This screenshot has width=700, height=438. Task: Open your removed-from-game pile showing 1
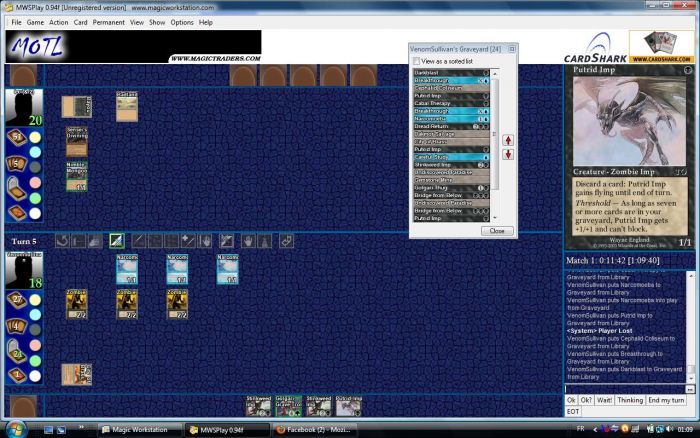tap(17, 375)
